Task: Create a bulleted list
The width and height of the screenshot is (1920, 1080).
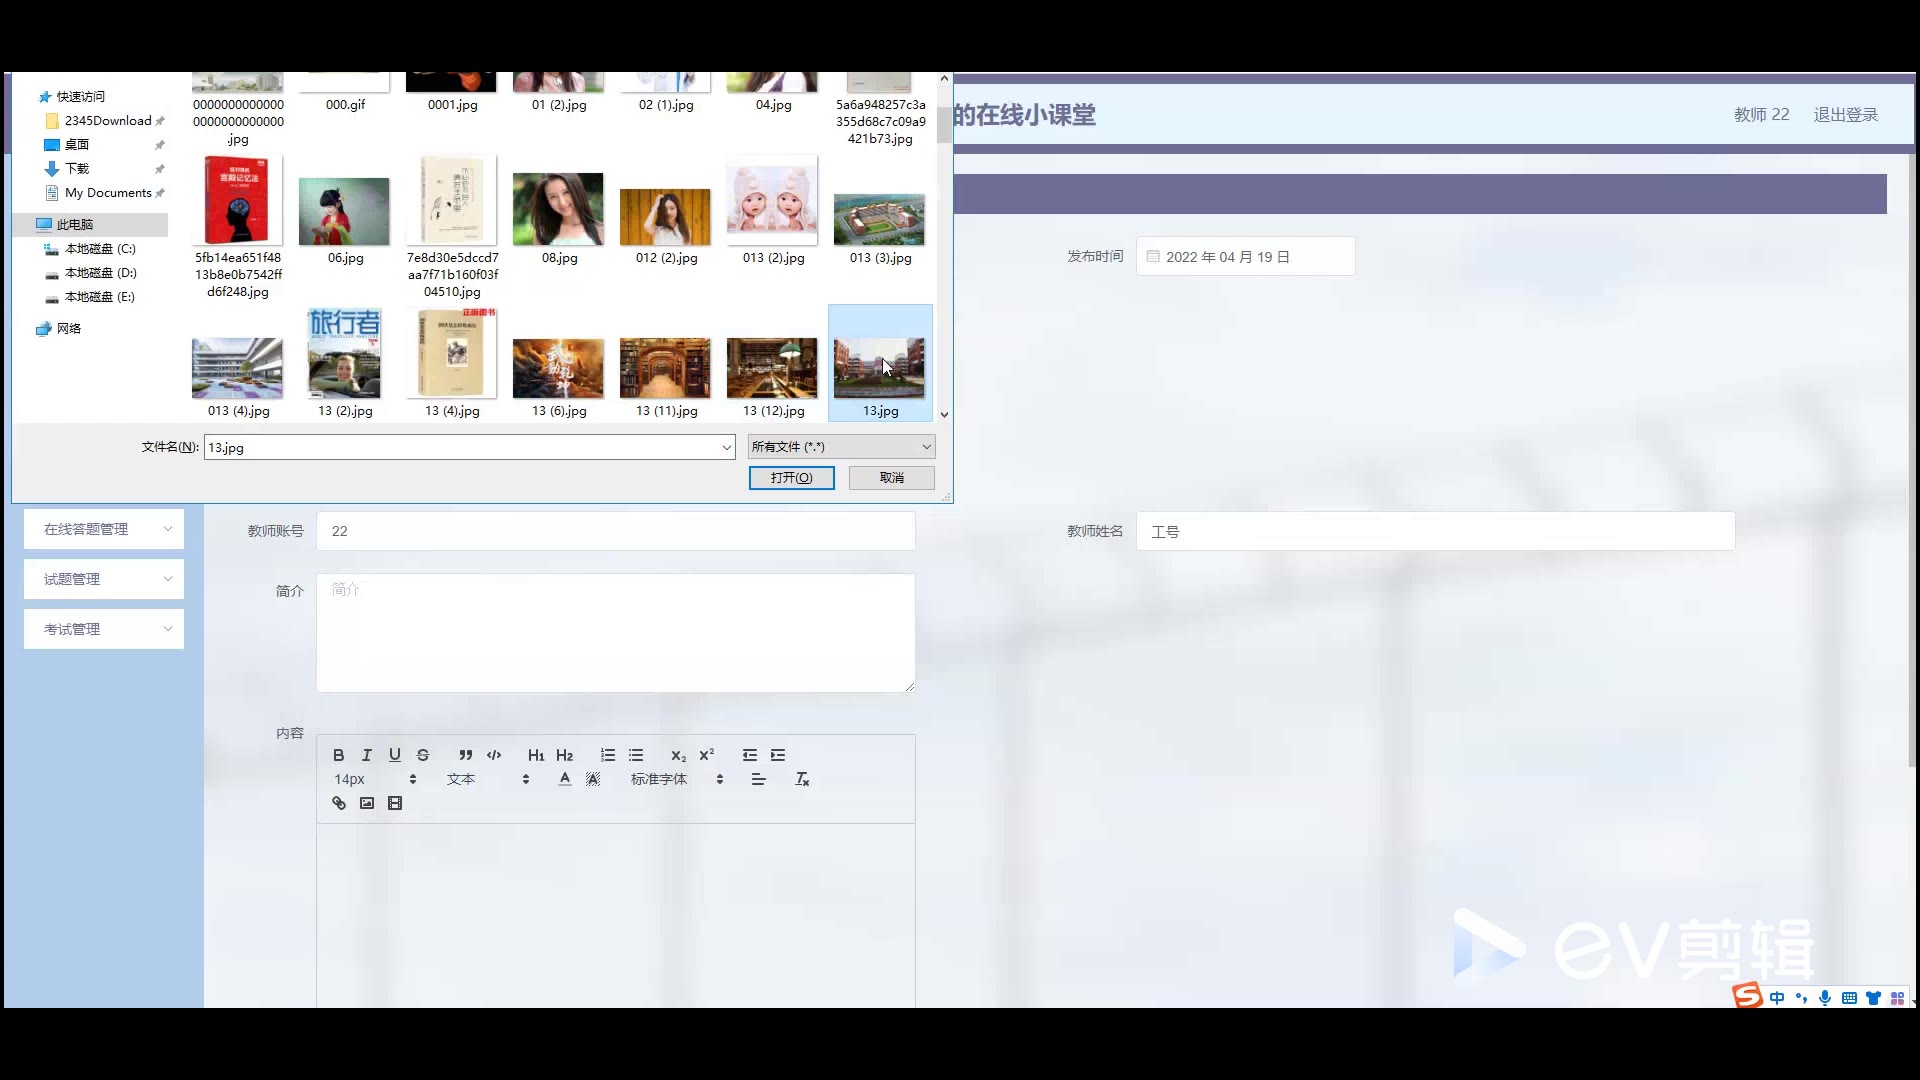Action: (x=635, y=755)
